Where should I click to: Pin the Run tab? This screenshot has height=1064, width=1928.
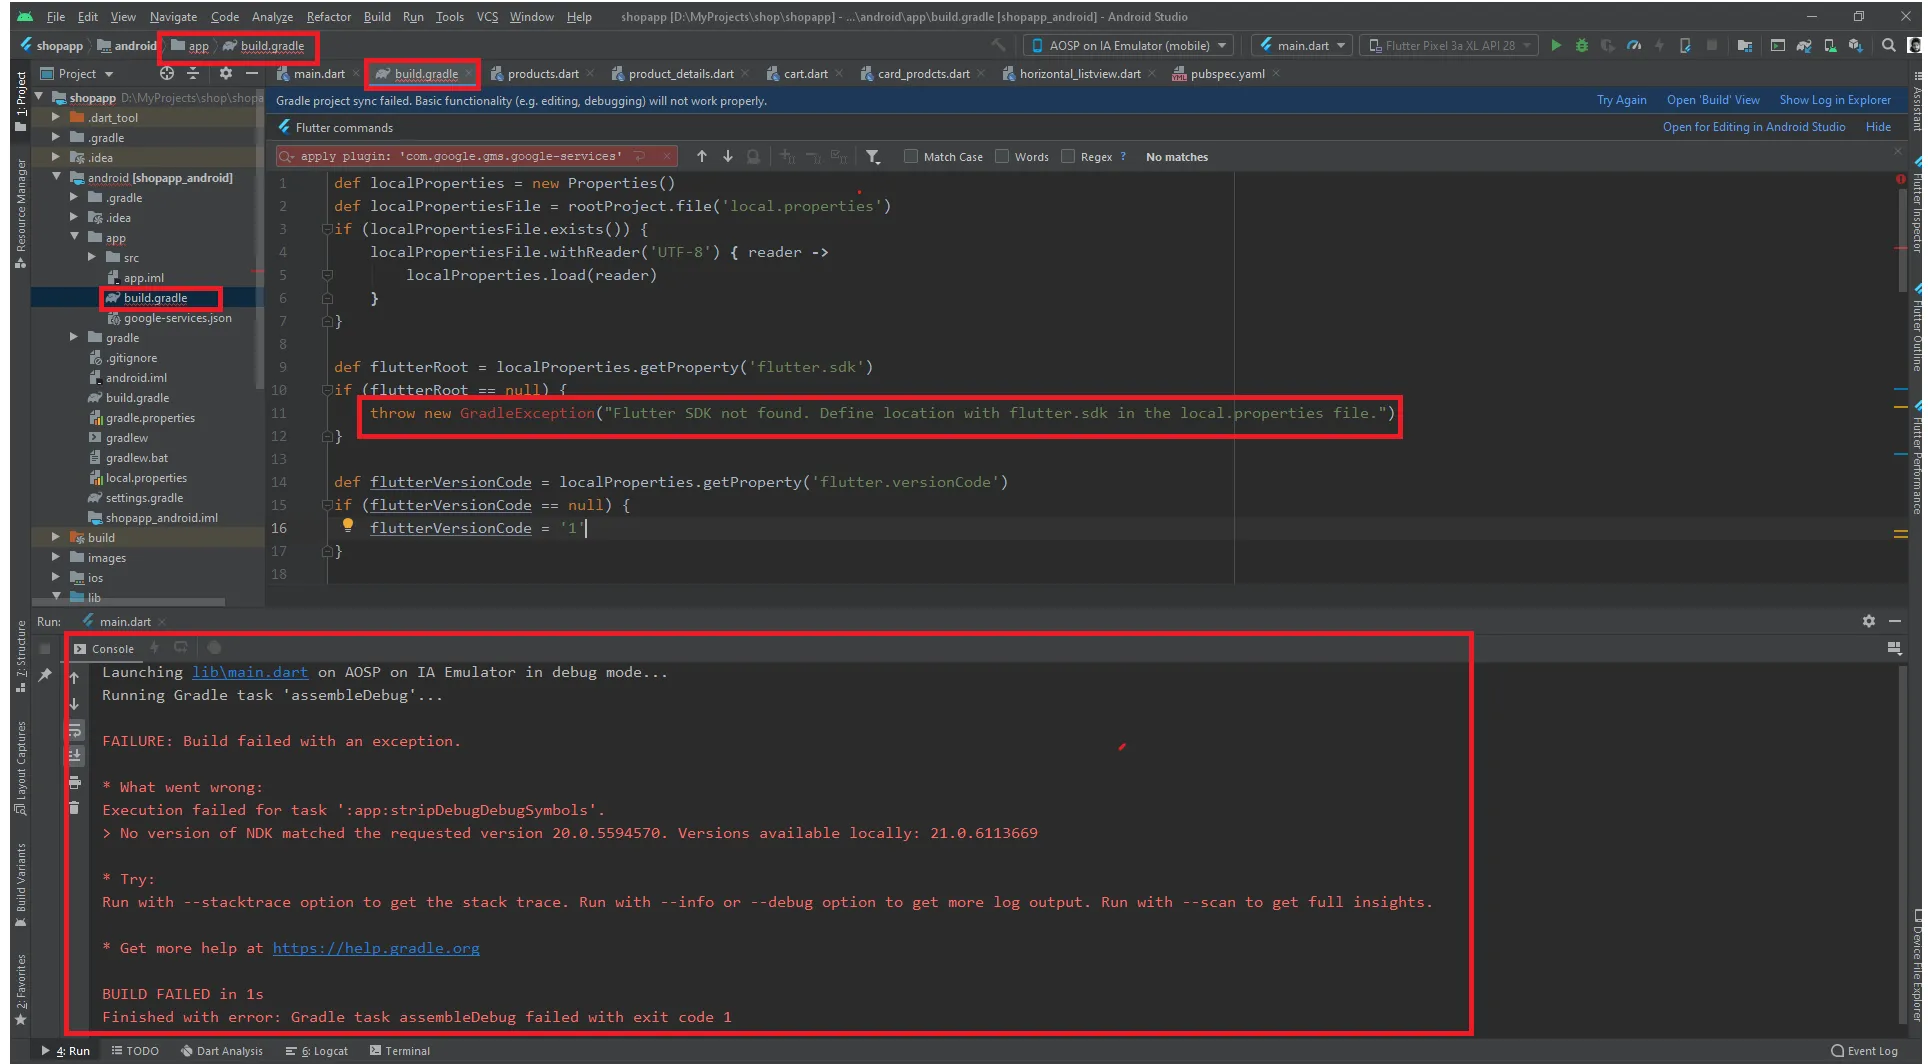45,675
